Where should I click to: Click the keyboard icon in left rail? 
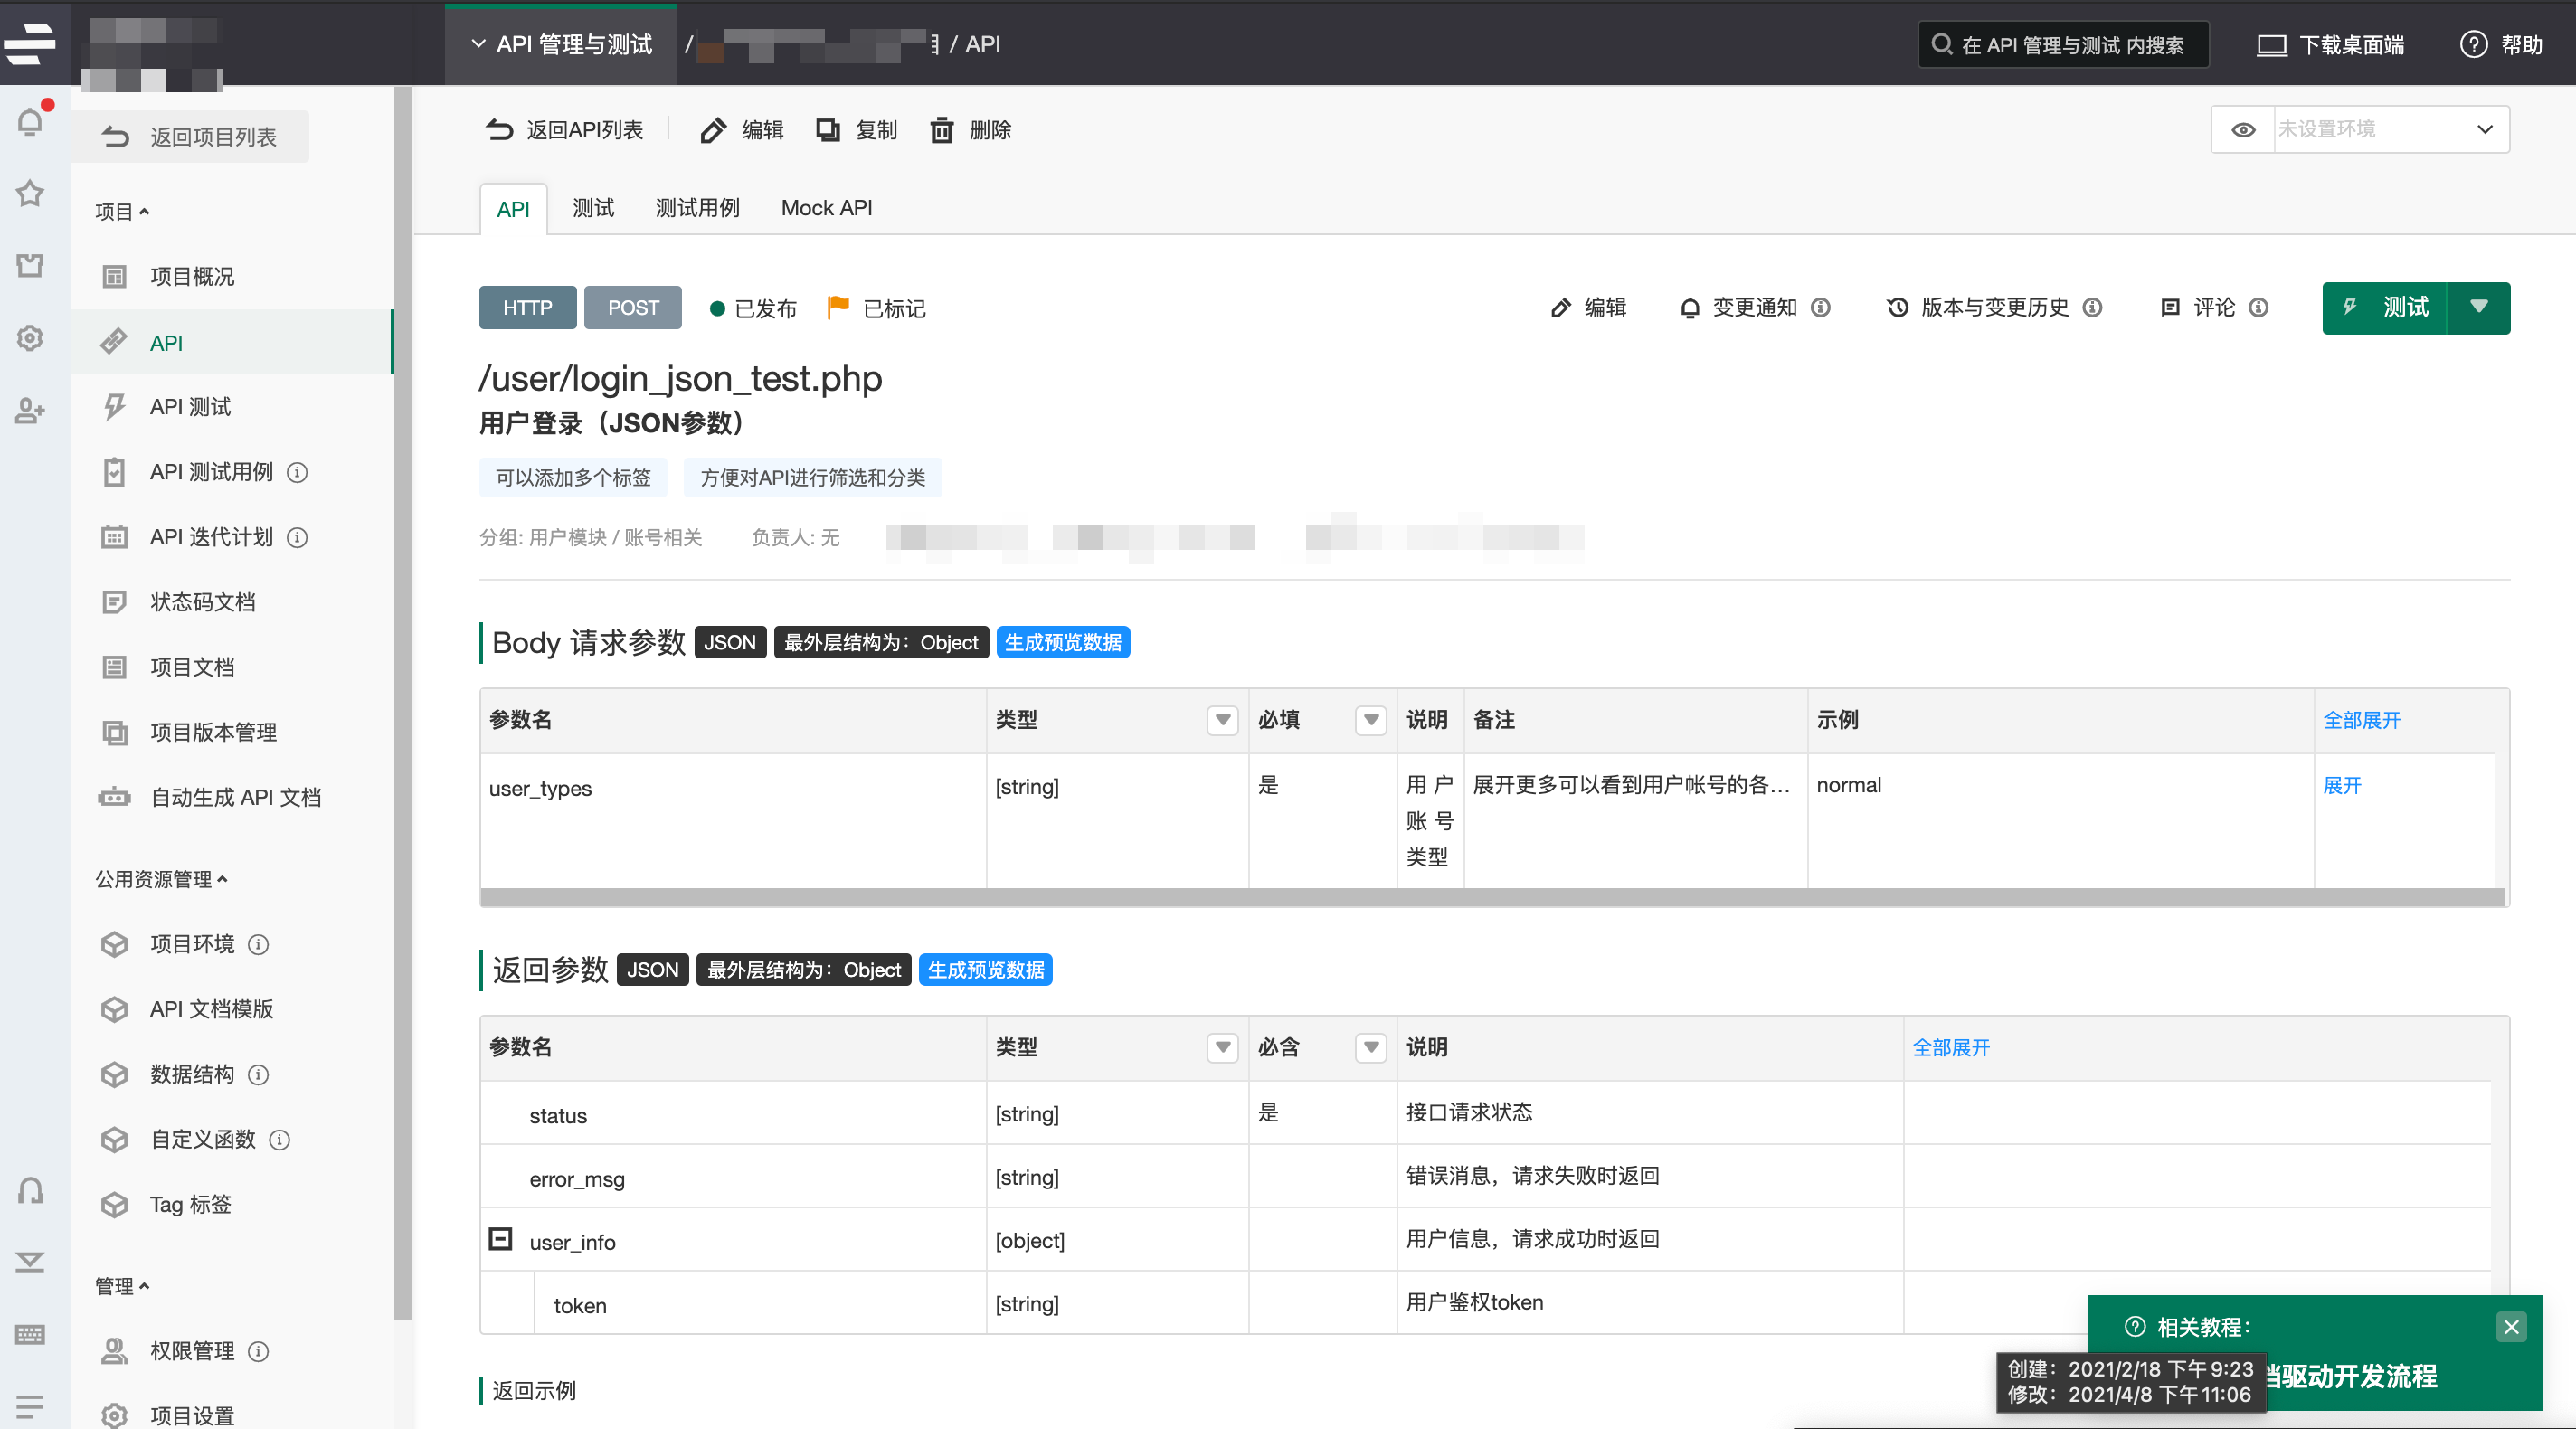point(30,1334)
